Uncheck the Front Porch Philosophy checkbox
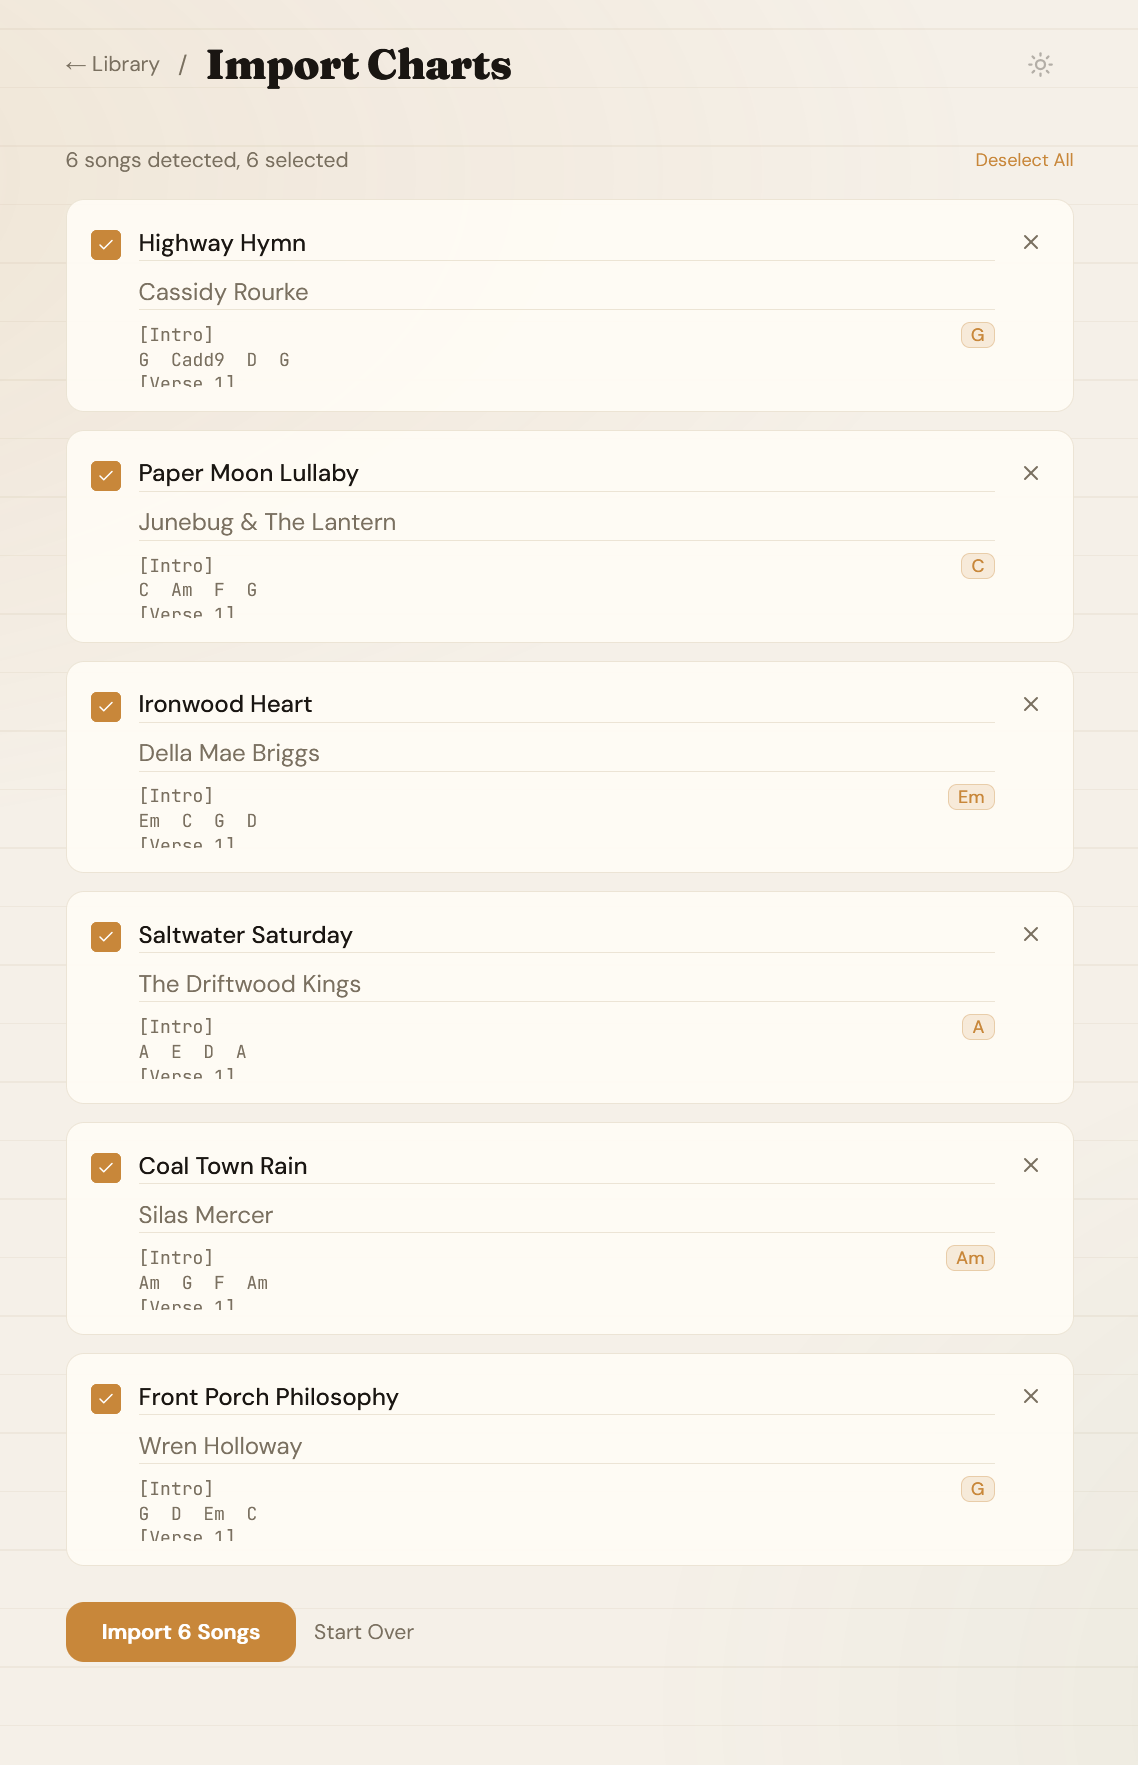 (106, 1398)
